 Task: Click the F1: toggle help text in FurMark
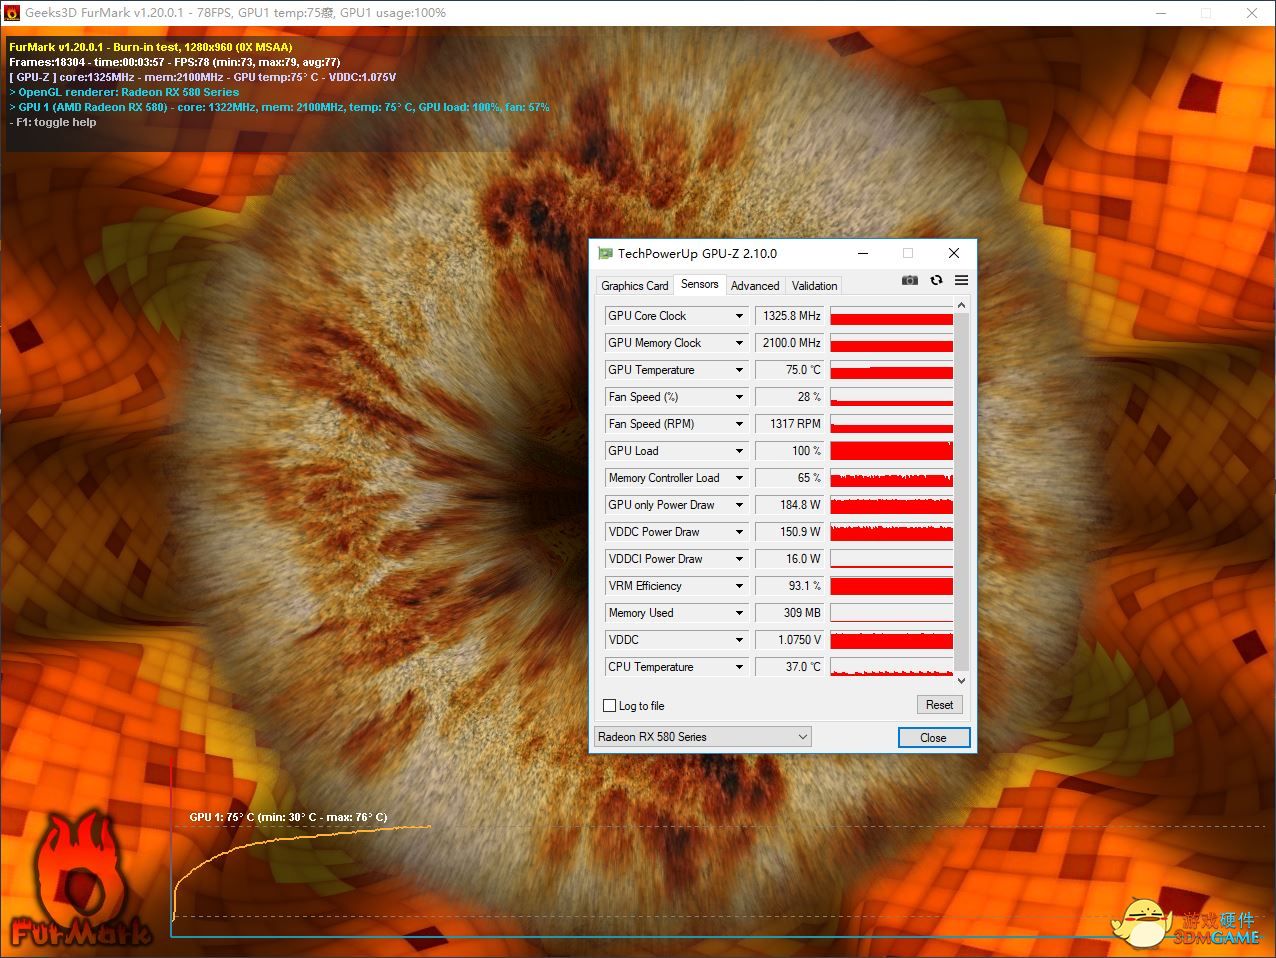(x=53, y=122)
